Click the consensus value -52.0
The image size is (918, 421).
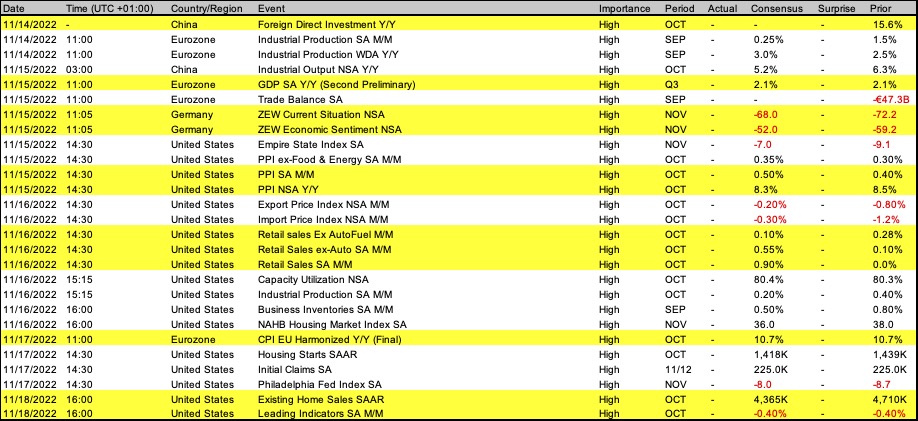tap(765, 129)
